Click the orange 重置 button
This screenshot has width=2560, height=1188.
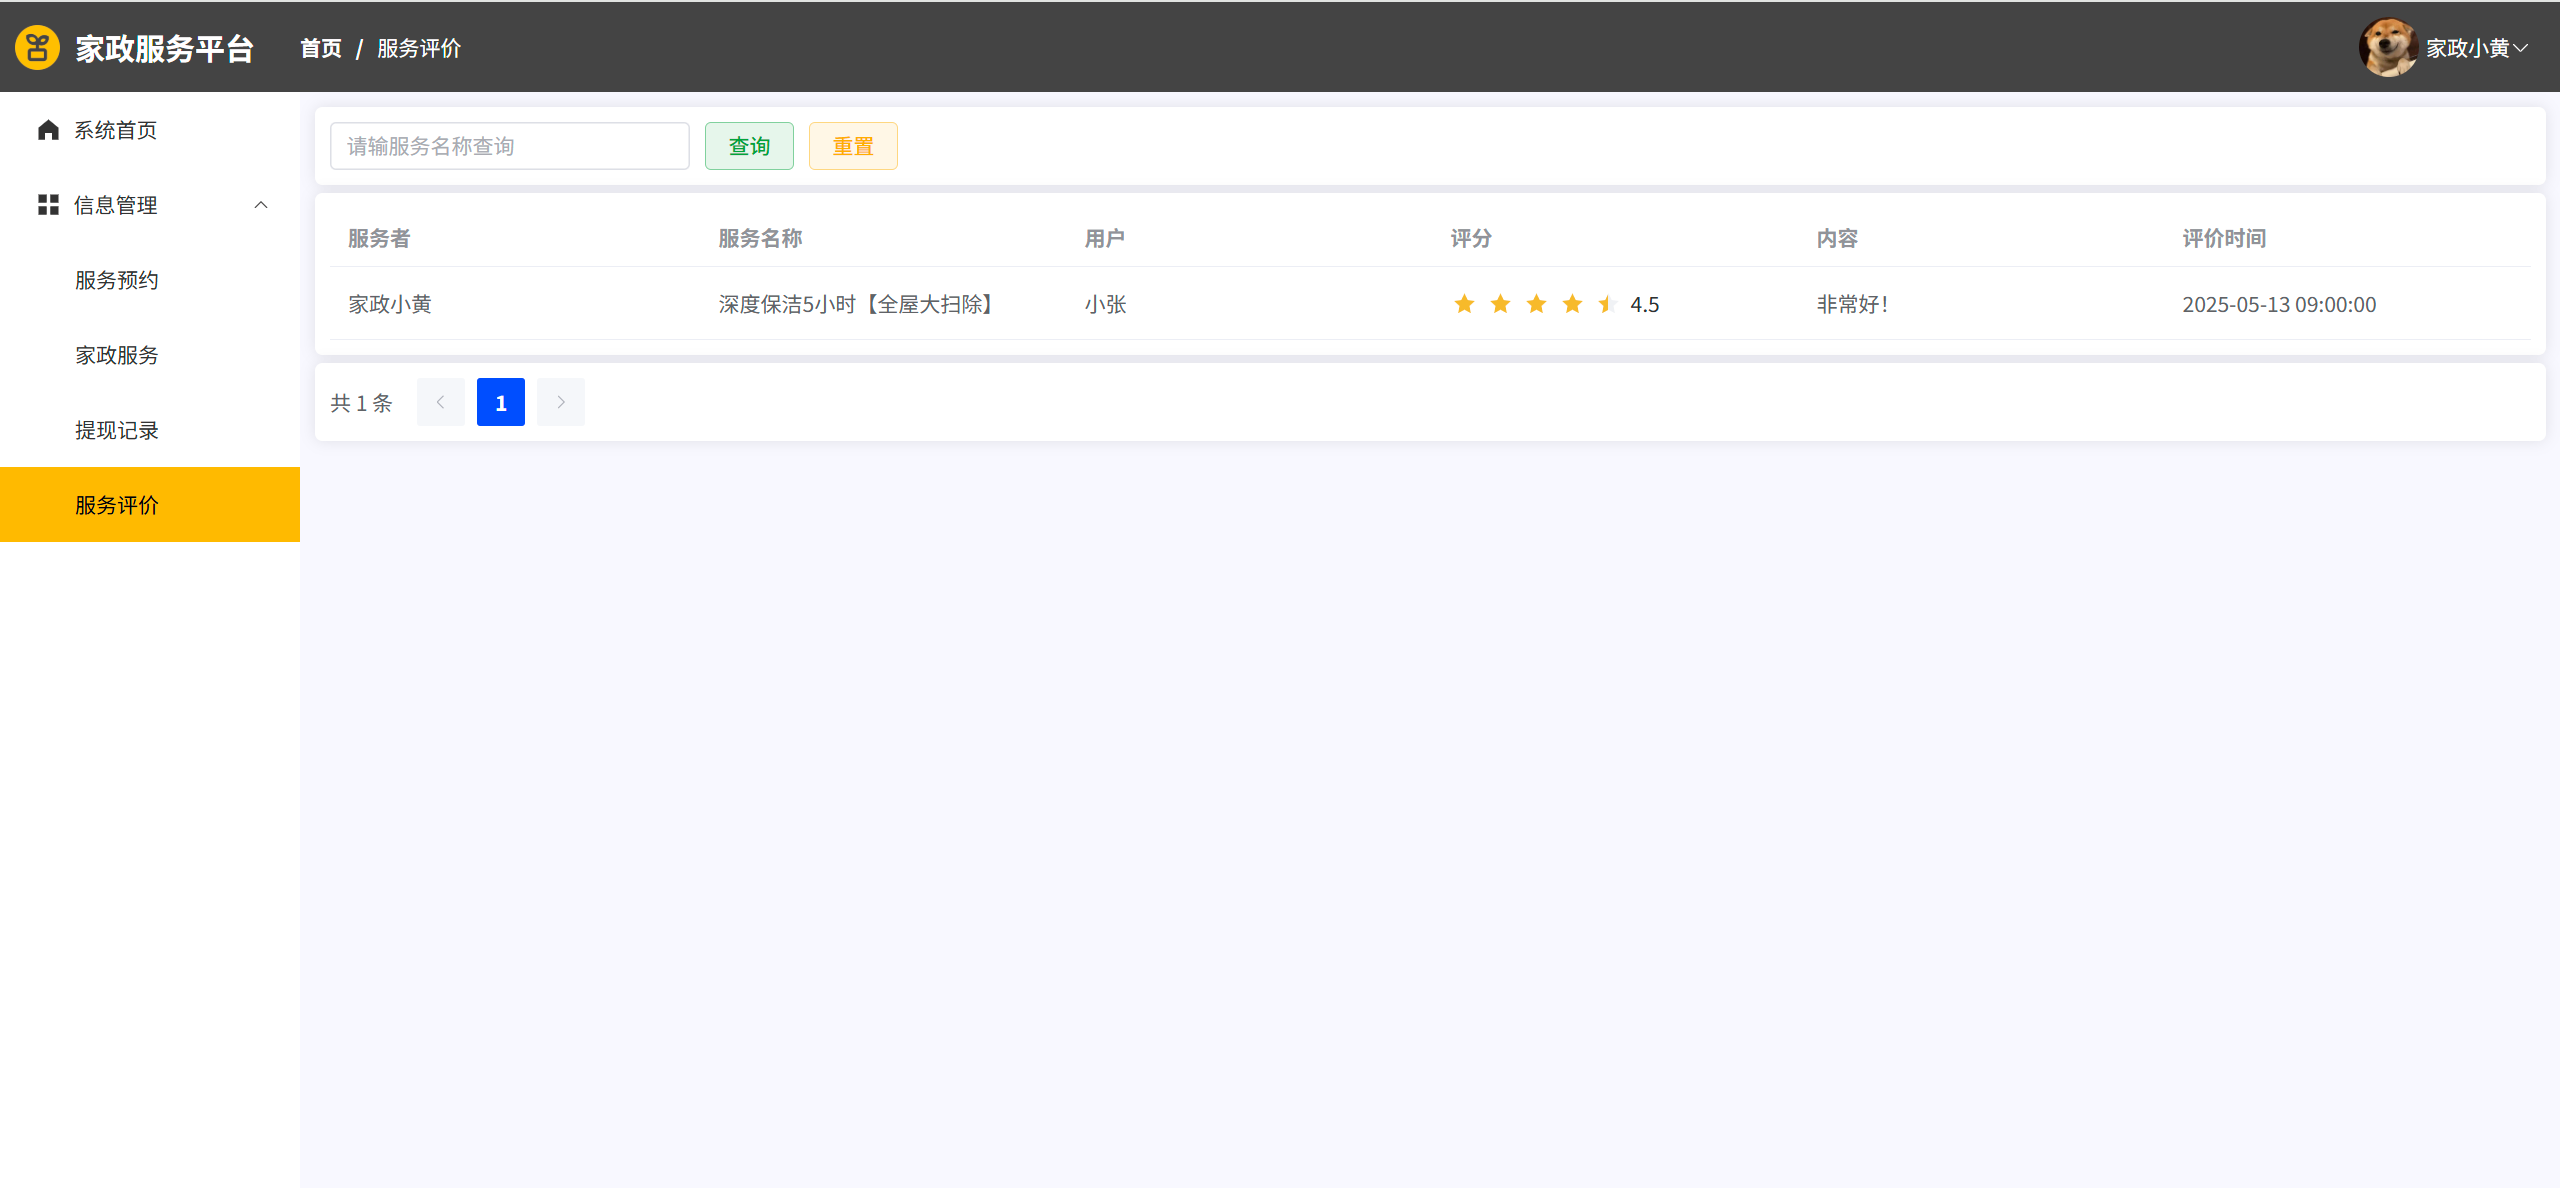tap(853, 146)
